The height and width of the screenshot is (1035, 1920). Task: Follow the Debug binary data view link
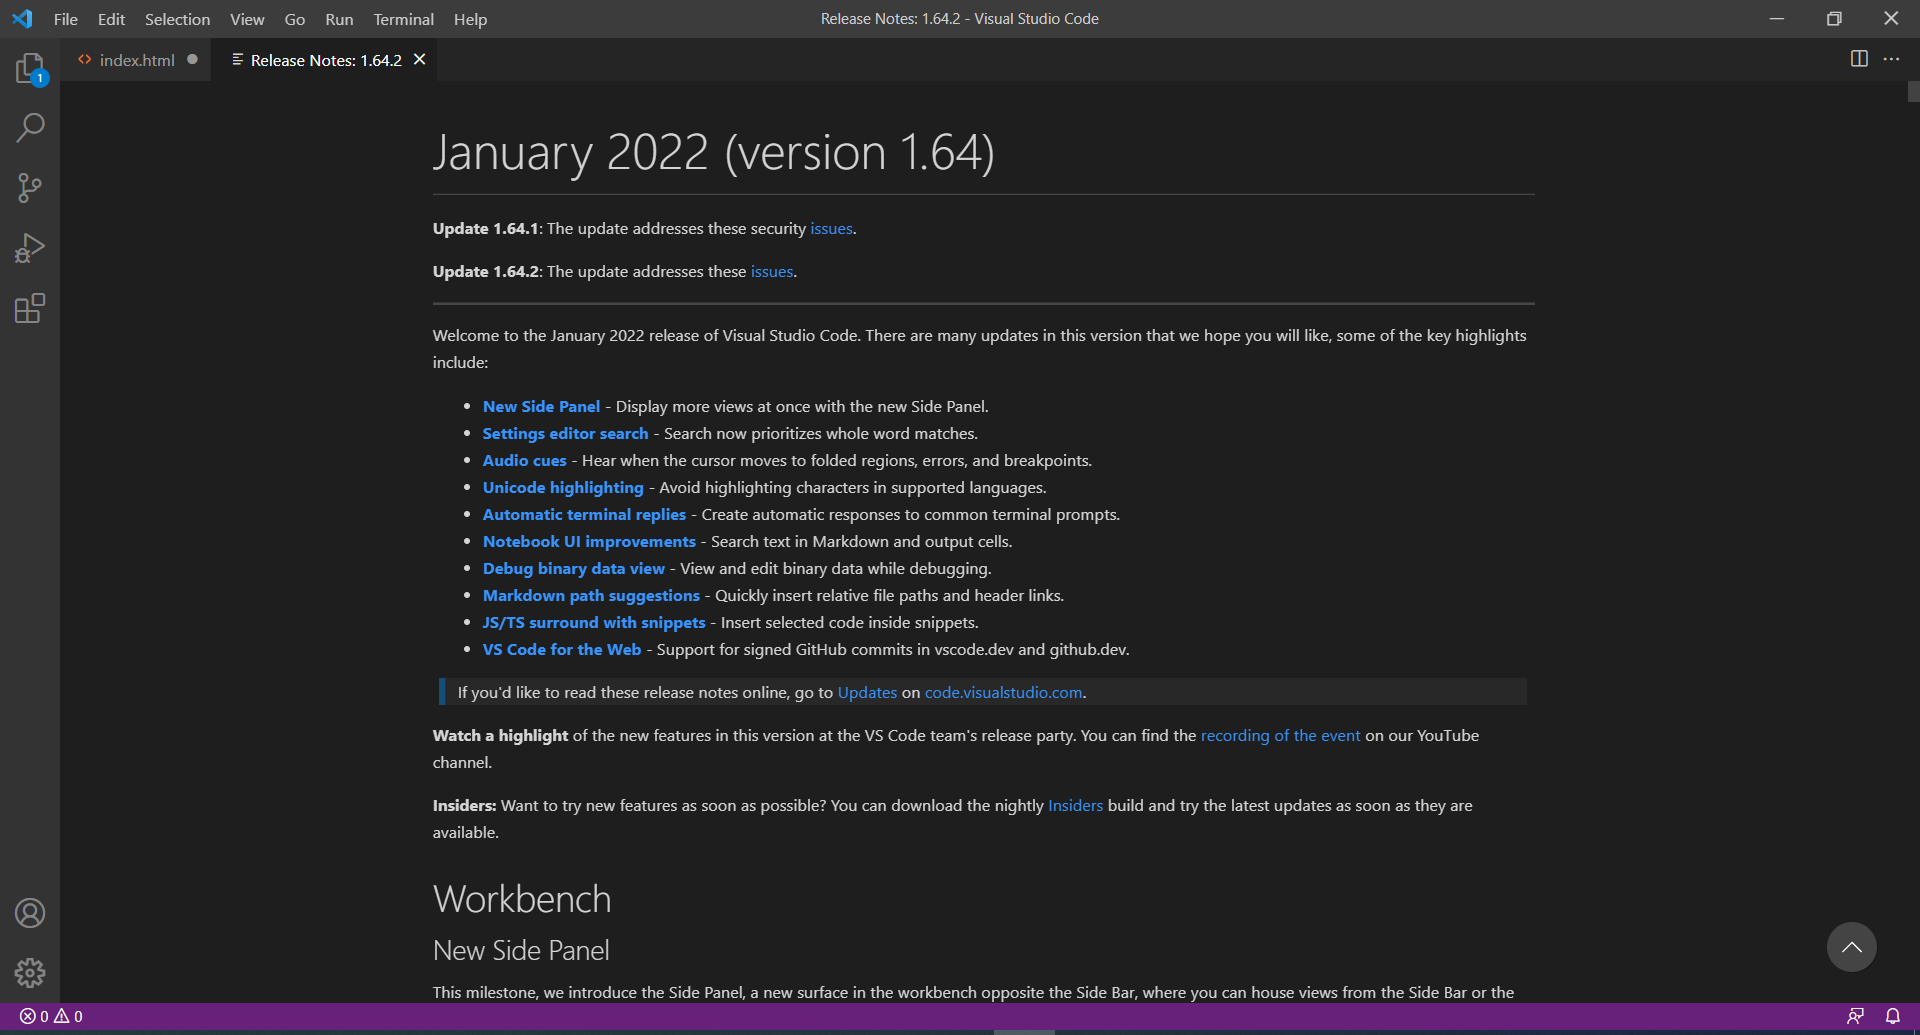pos(574,569)
